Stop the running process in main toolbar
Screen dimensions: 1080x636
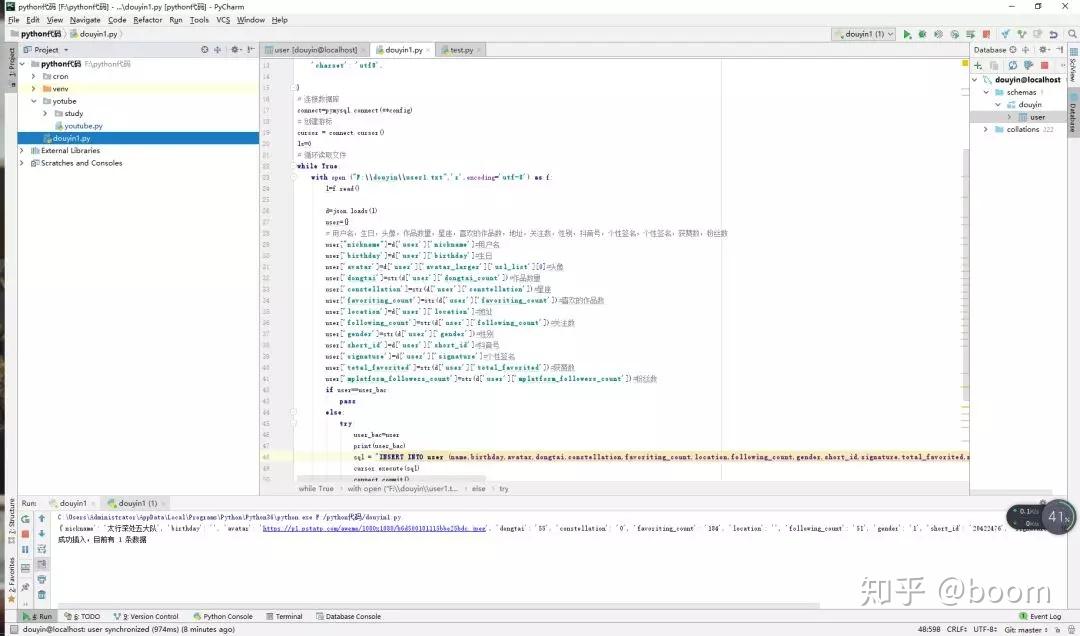pyautogui.click(x=986, y=34)
